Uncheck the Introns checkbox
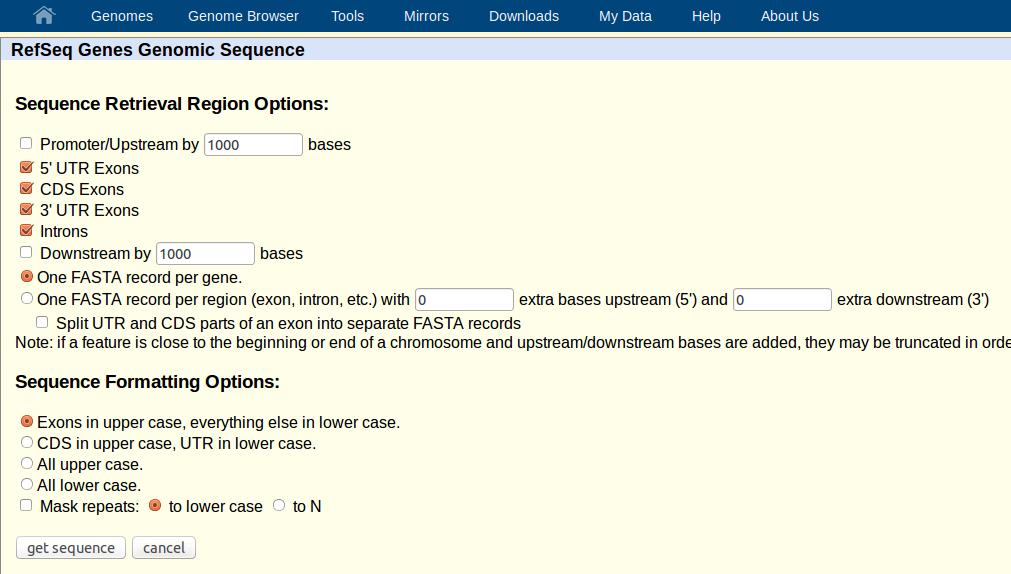Screen dimensions: 1011x574 click(x=26, y=230)
